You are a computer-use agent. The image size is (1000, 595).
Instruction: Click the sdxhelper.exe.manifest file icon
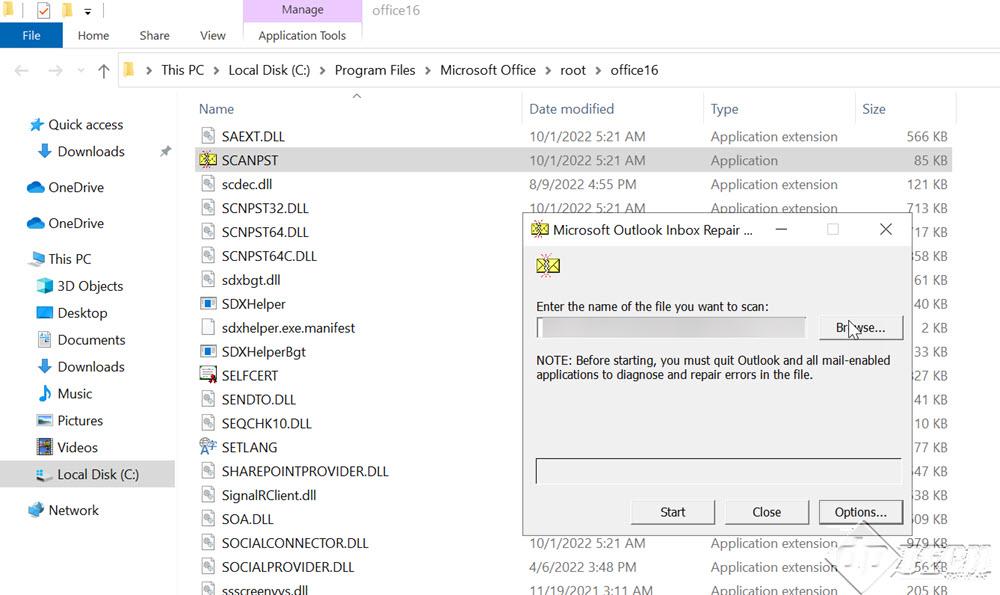[x=208, y=327]
